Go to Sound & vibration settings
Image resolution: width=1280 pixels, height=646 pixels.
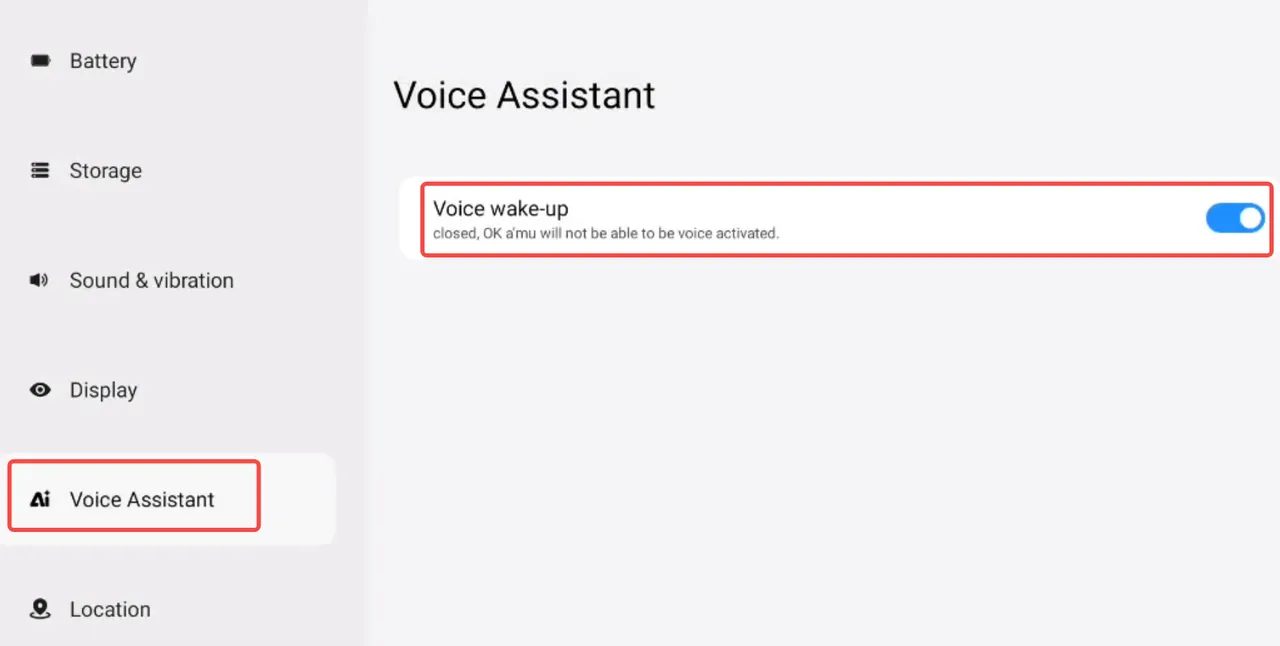(151, 281)
